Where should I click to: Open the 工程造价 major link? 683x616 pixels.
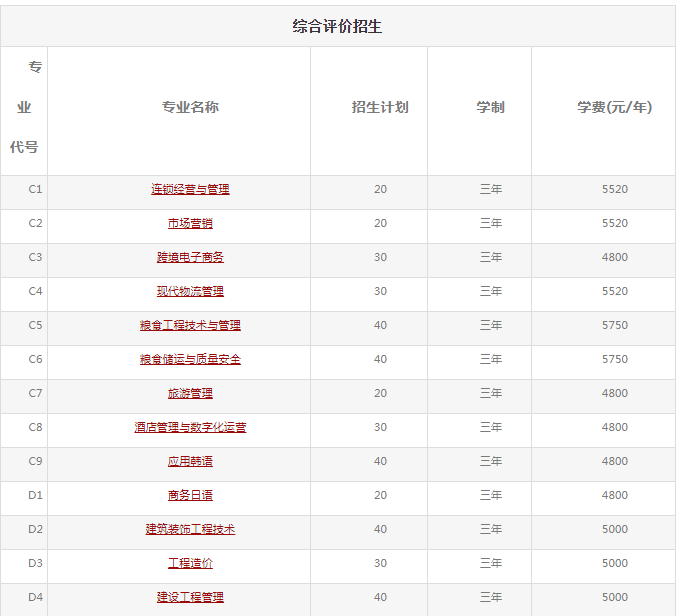point(190,563)
